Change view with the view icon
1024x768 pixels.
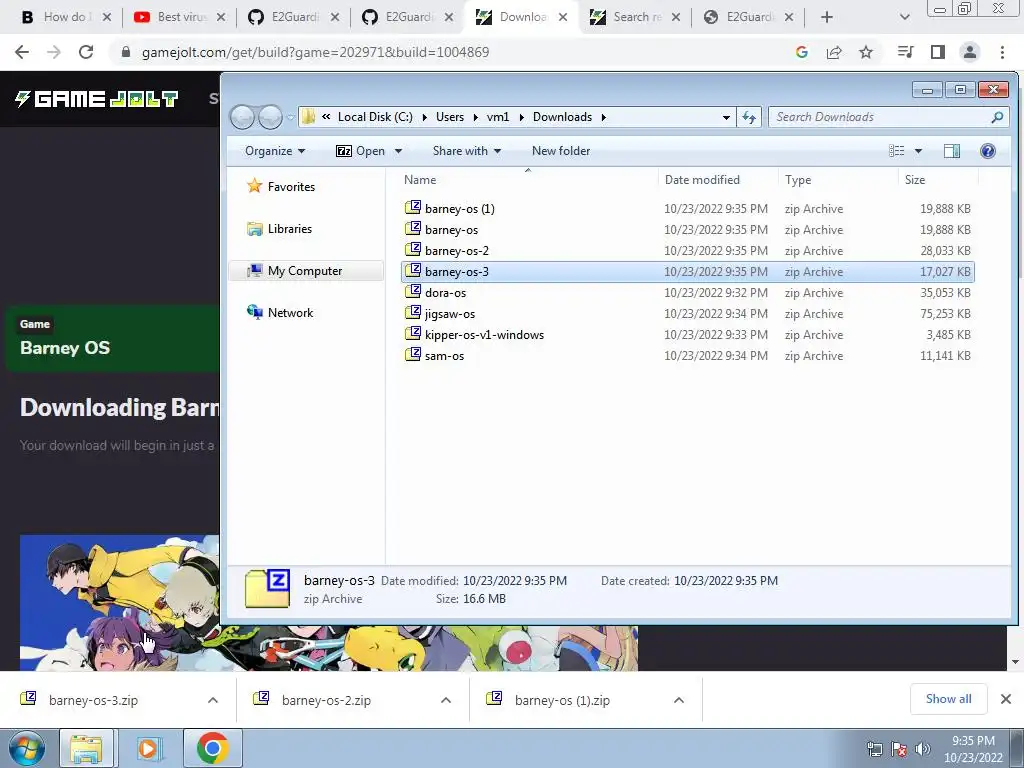[897, 151]
